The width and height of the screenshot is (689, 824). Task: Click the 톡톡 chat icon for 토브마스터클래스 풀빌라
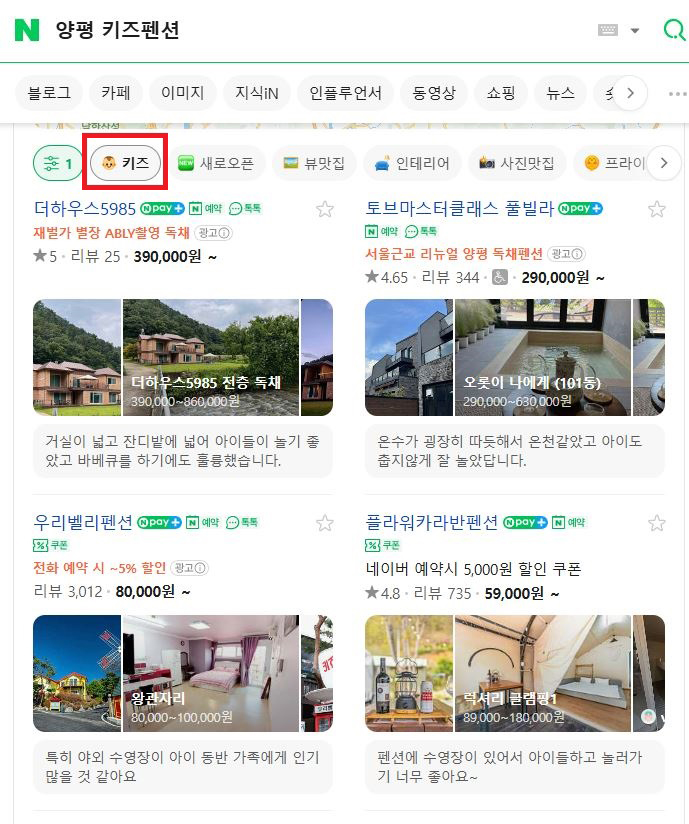tap(421, 231)
